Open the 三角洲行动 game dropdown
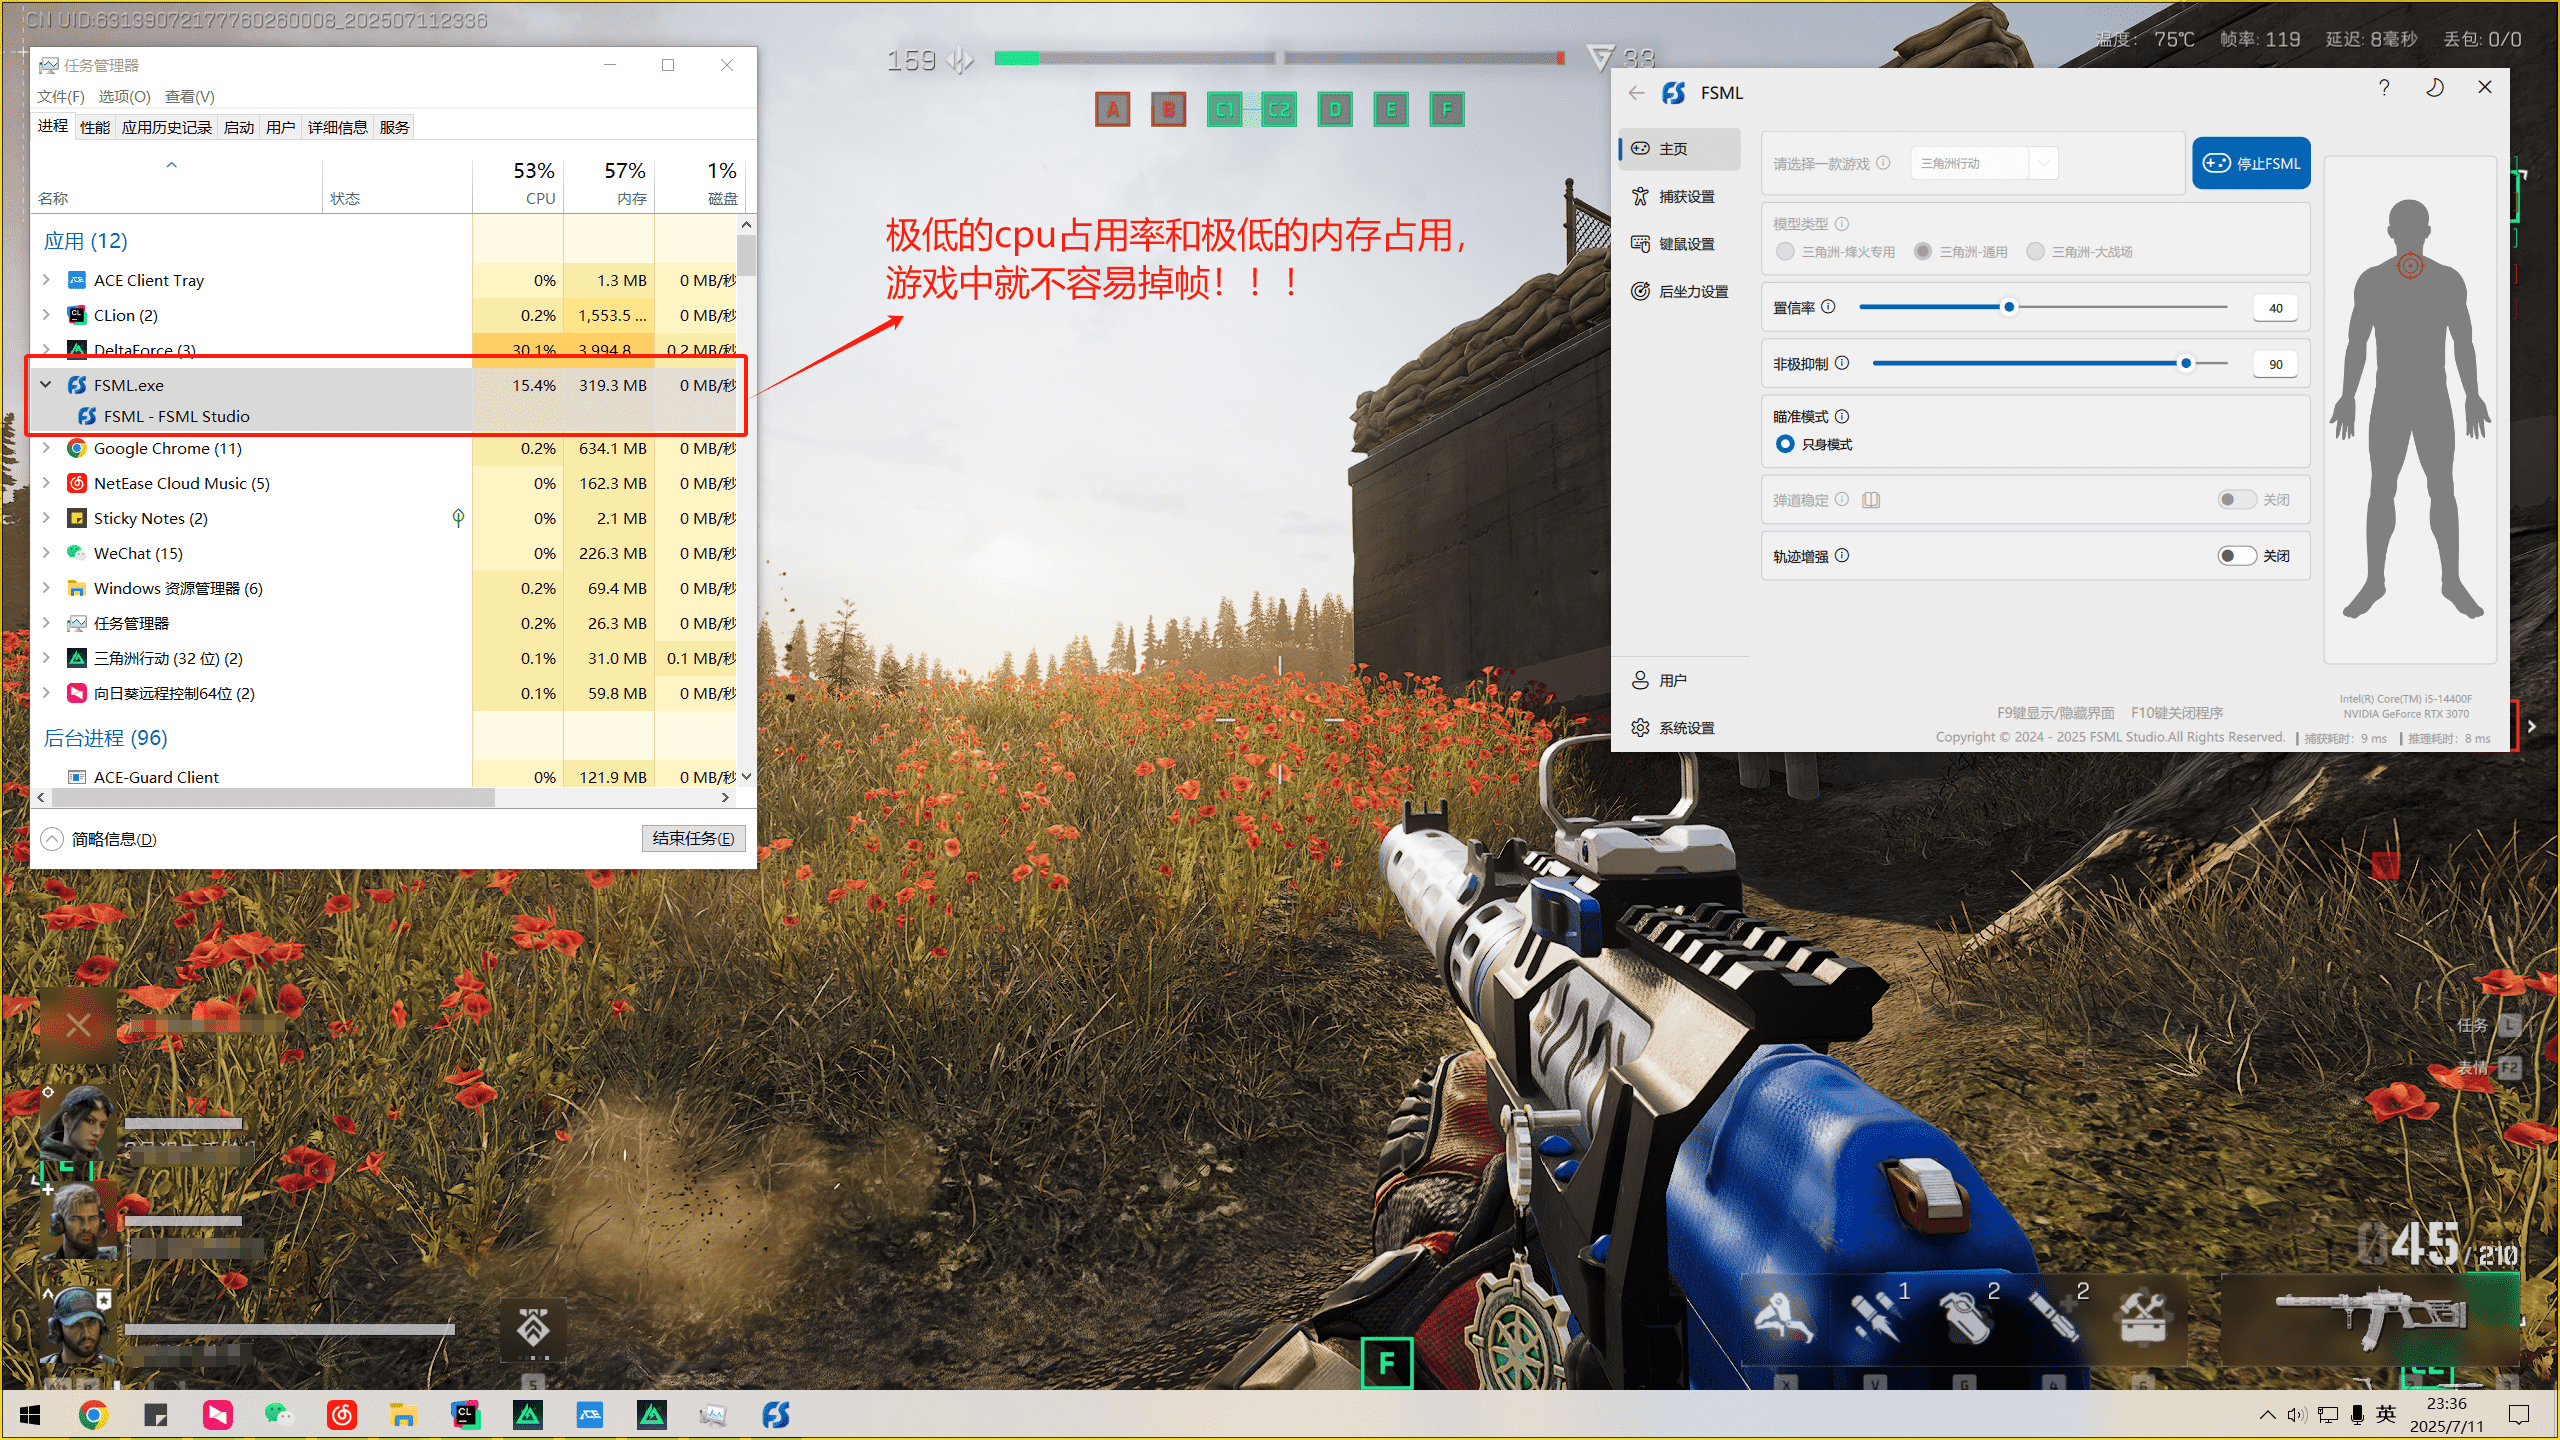Image resolution: width=2560 pixels, height=1440 pixels. (x=1984, y=164)
